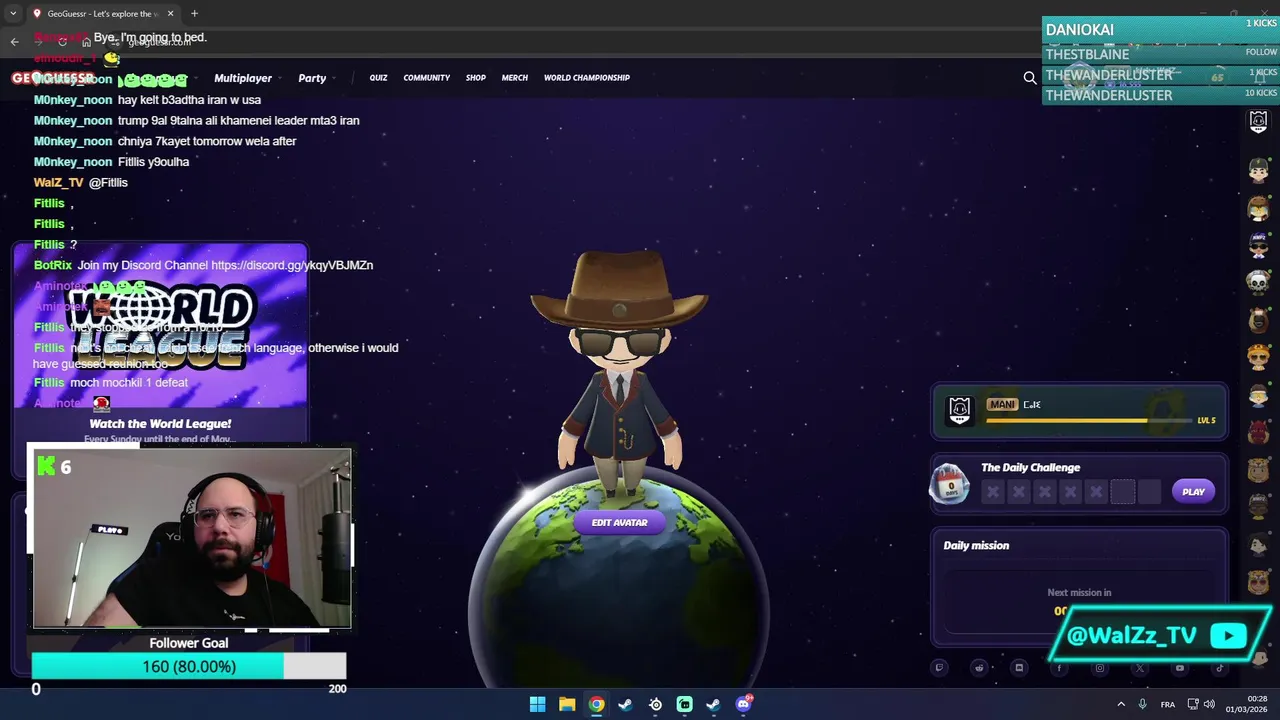Open the SteelSeries app in the taskbar
The image size is (1280, 720).
coord(655,704)
